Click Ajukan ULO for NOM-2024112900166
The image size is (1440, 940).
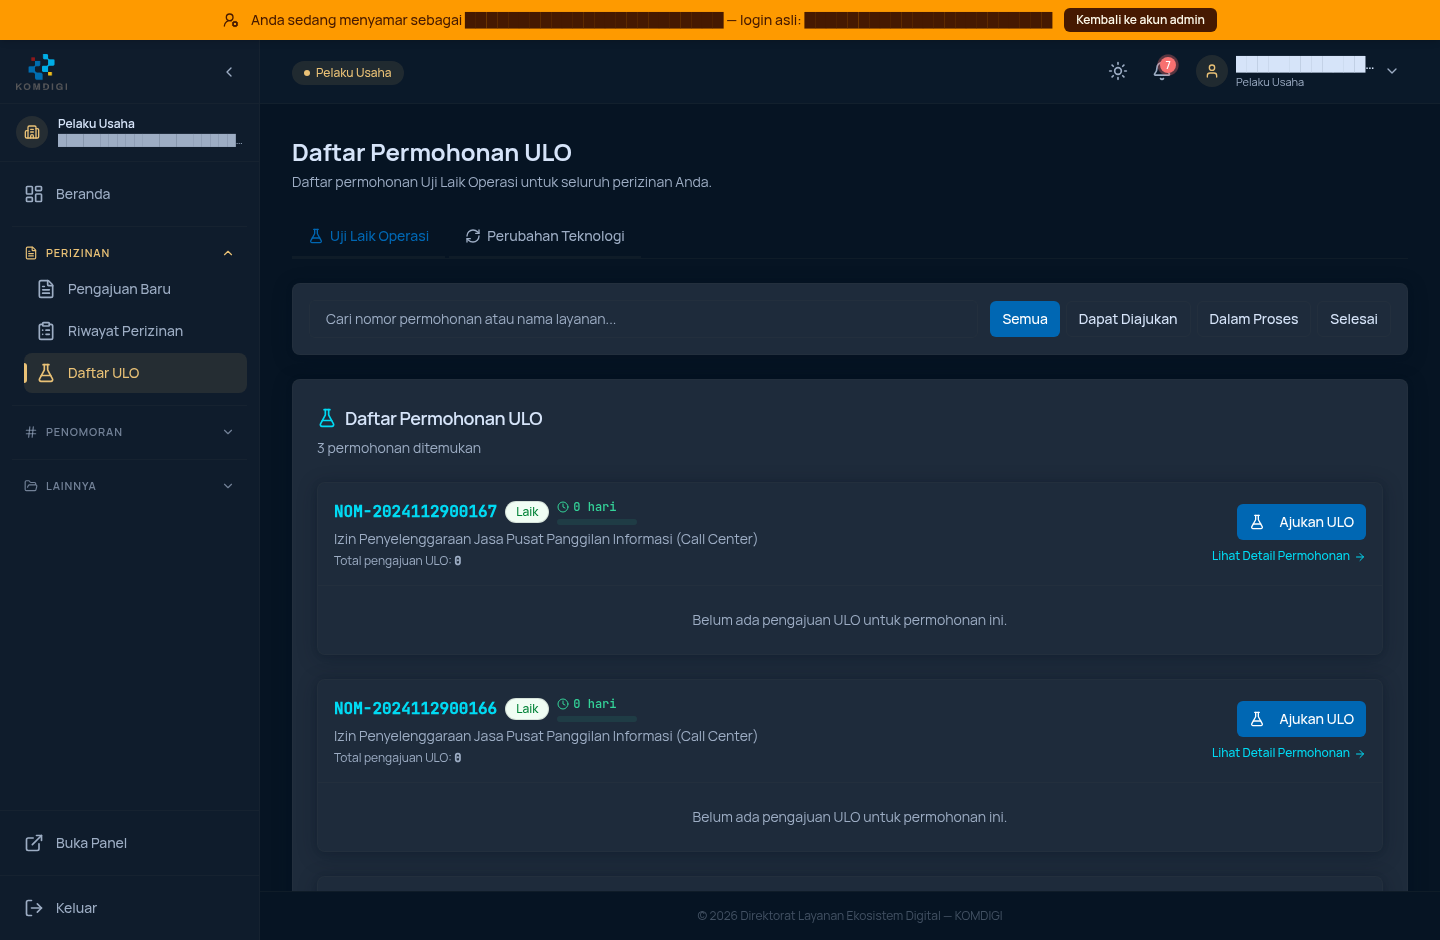1301,719
